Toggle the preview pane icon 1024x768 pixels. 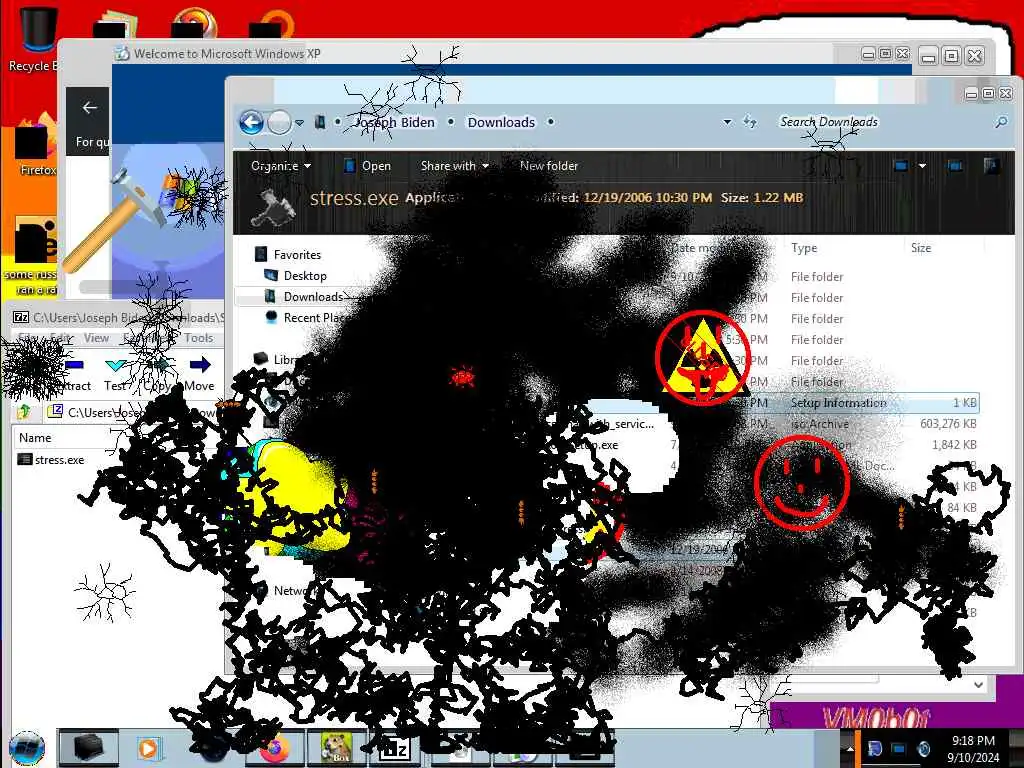[x=955, y=166]
